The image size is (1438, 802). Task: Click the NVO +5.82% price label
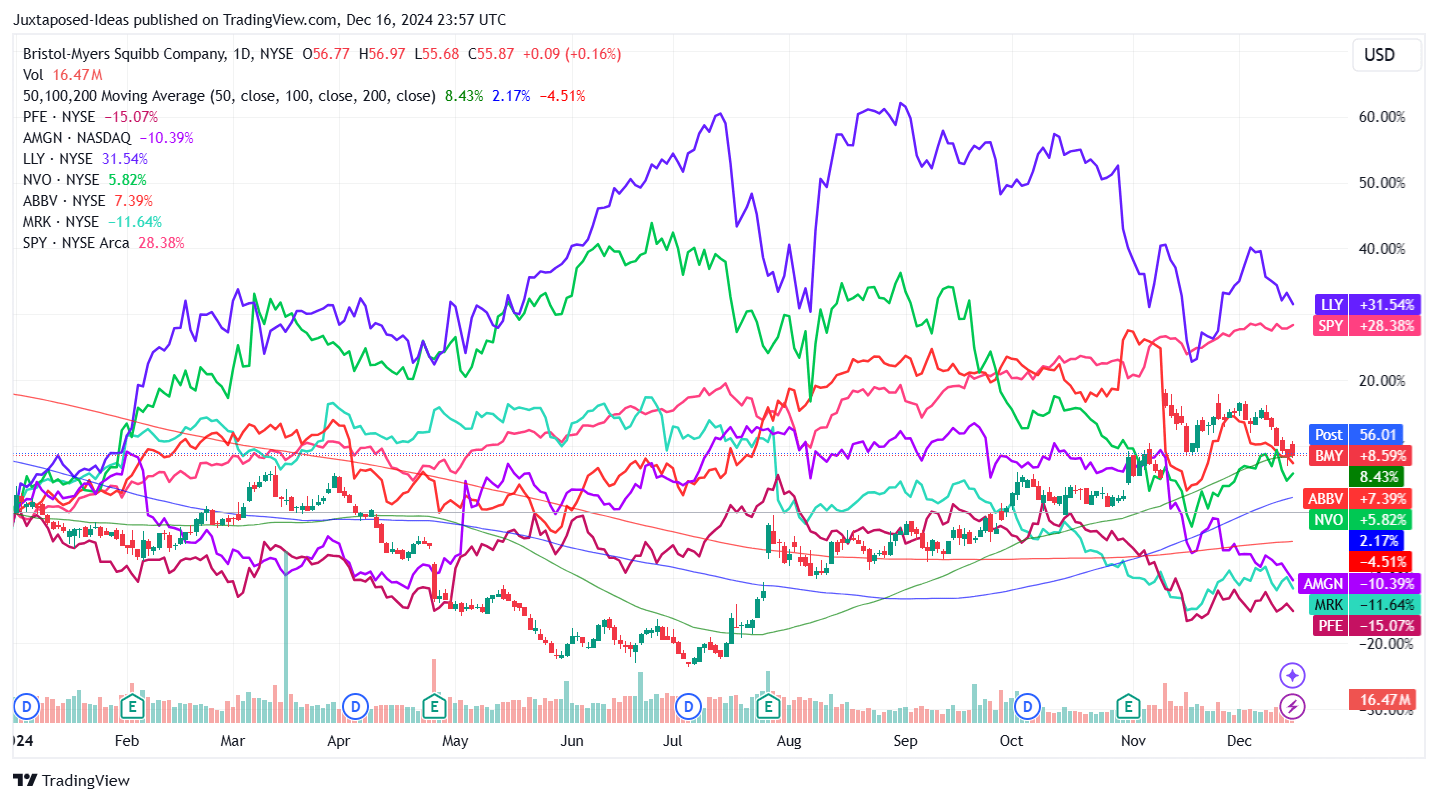coord(1360,519)
